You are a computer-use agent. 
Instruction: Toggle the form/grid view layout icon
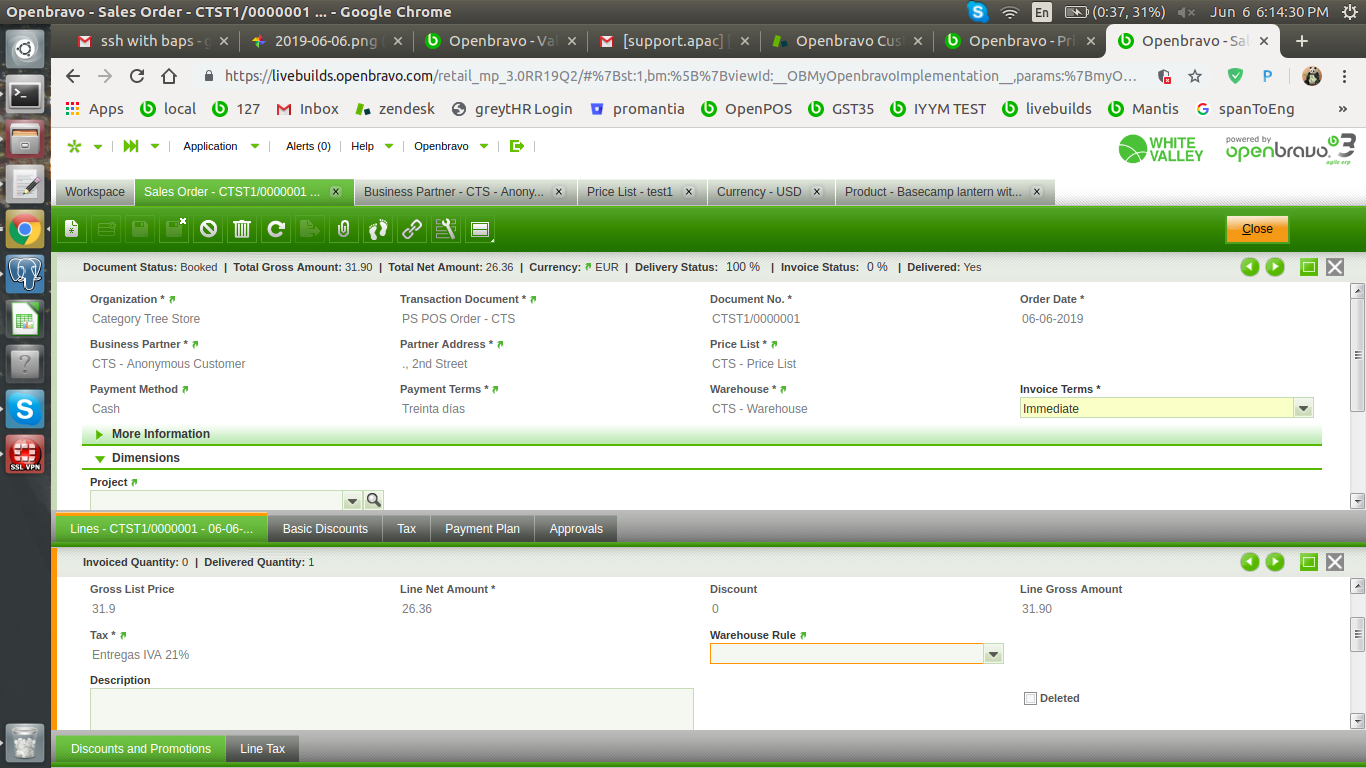pos(480,230)
